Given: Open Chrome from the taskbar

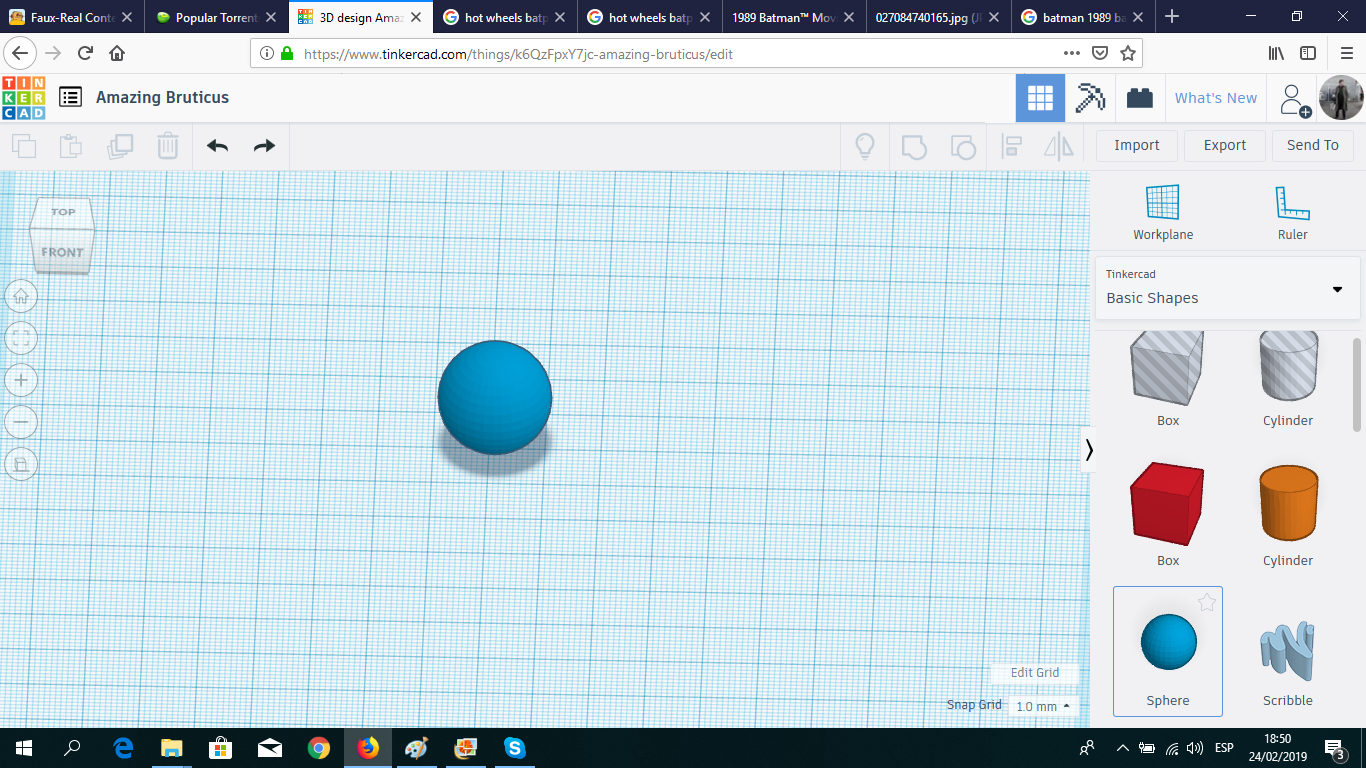Looking at the screenshot, I should point(319,748).
